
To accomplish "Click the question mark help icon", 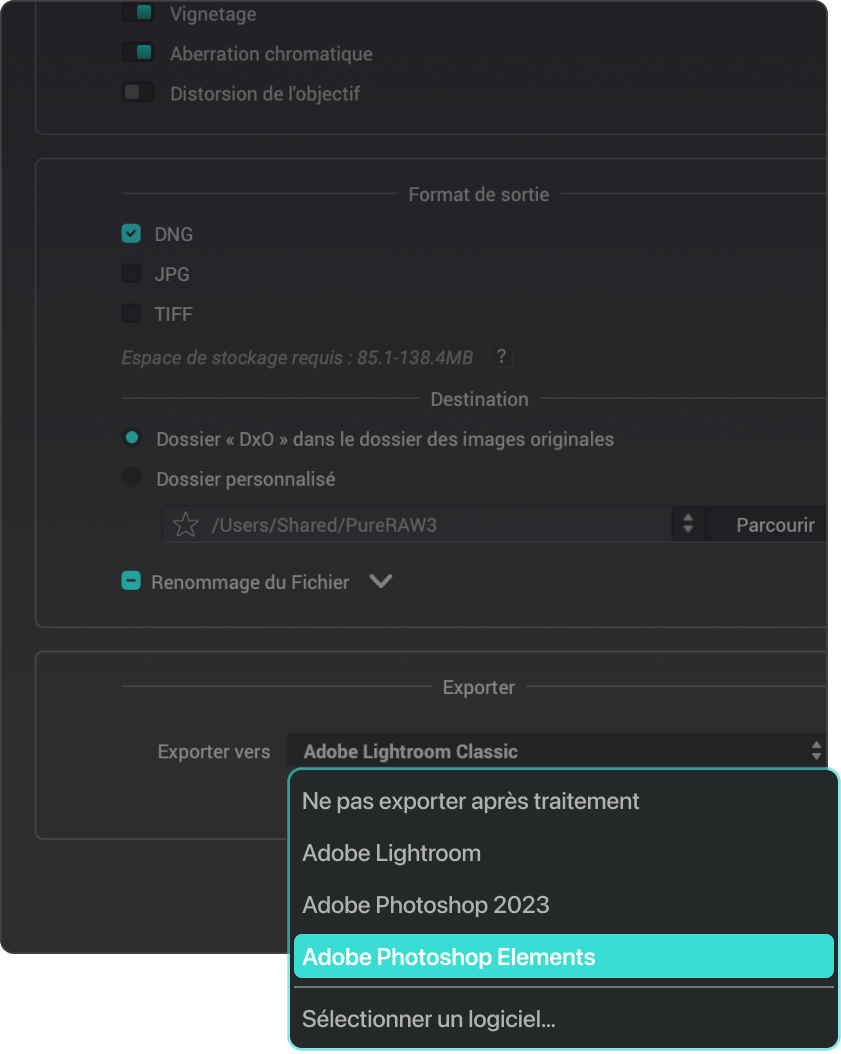I will click(501, 356).
